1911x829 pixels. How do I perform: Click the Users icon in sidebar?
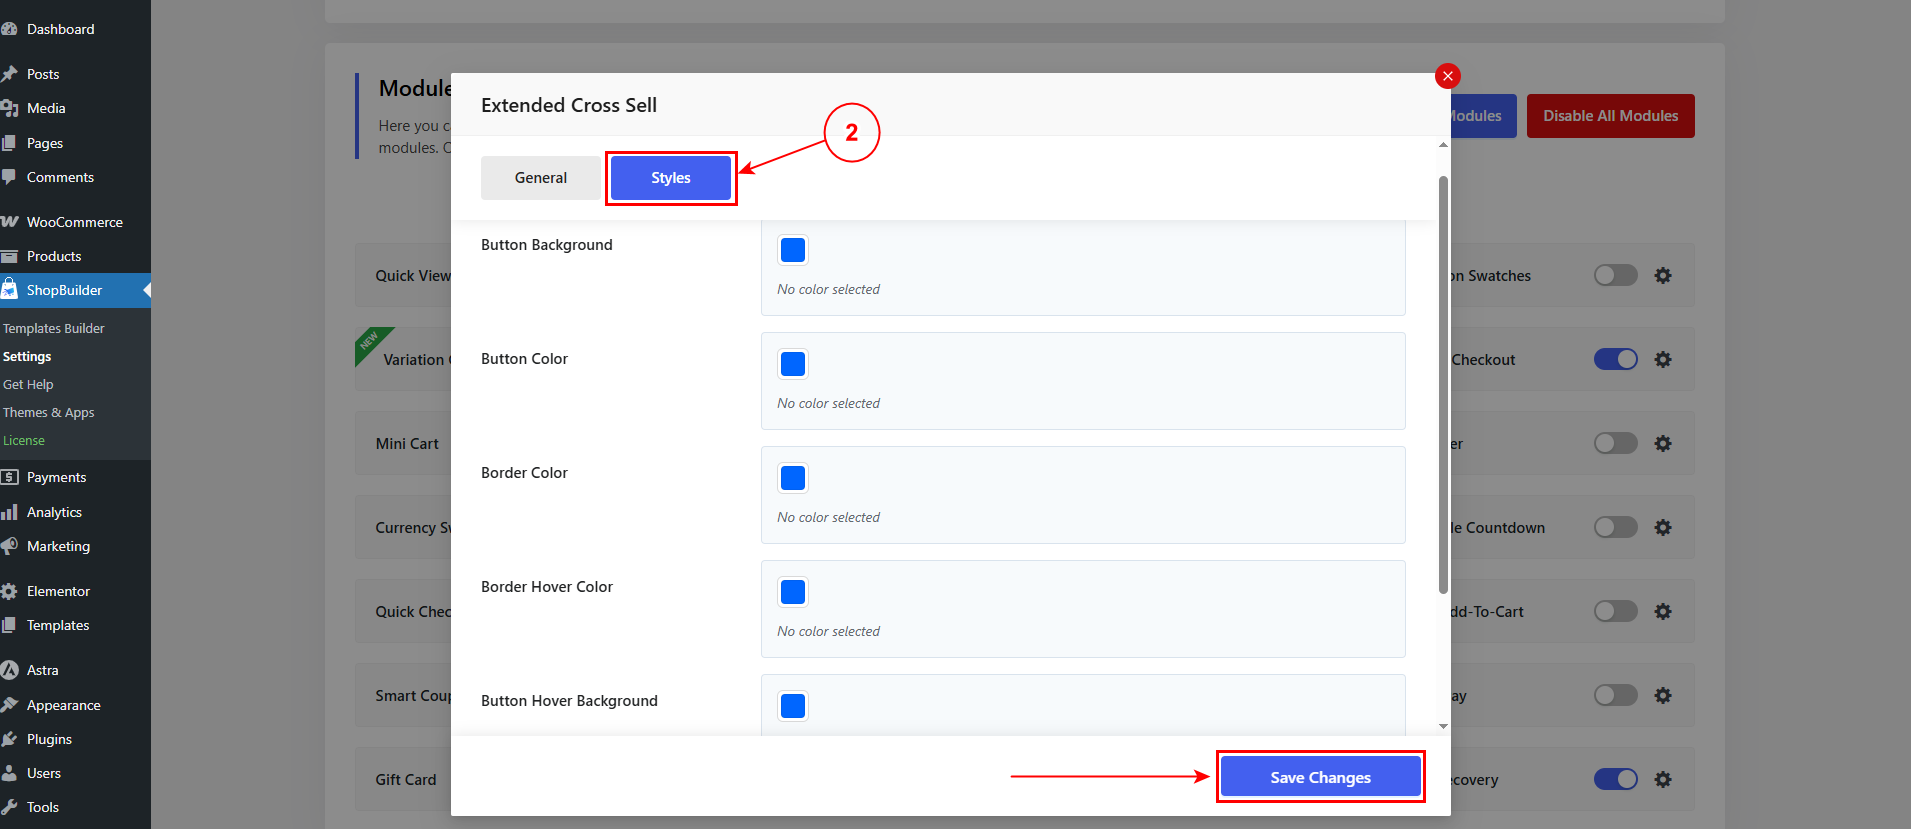(9, 773)
